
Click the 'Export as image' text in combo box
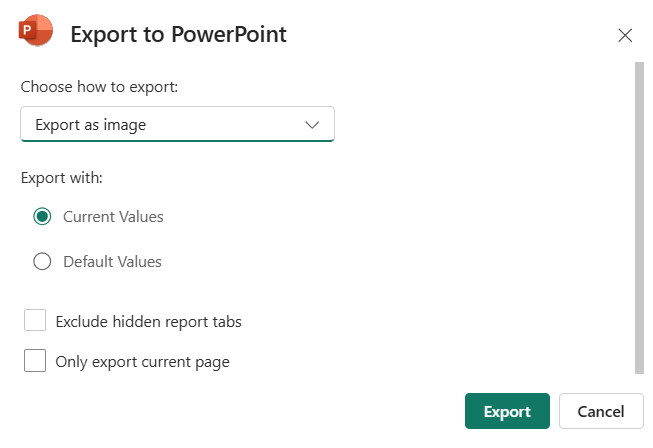[90, 125]
